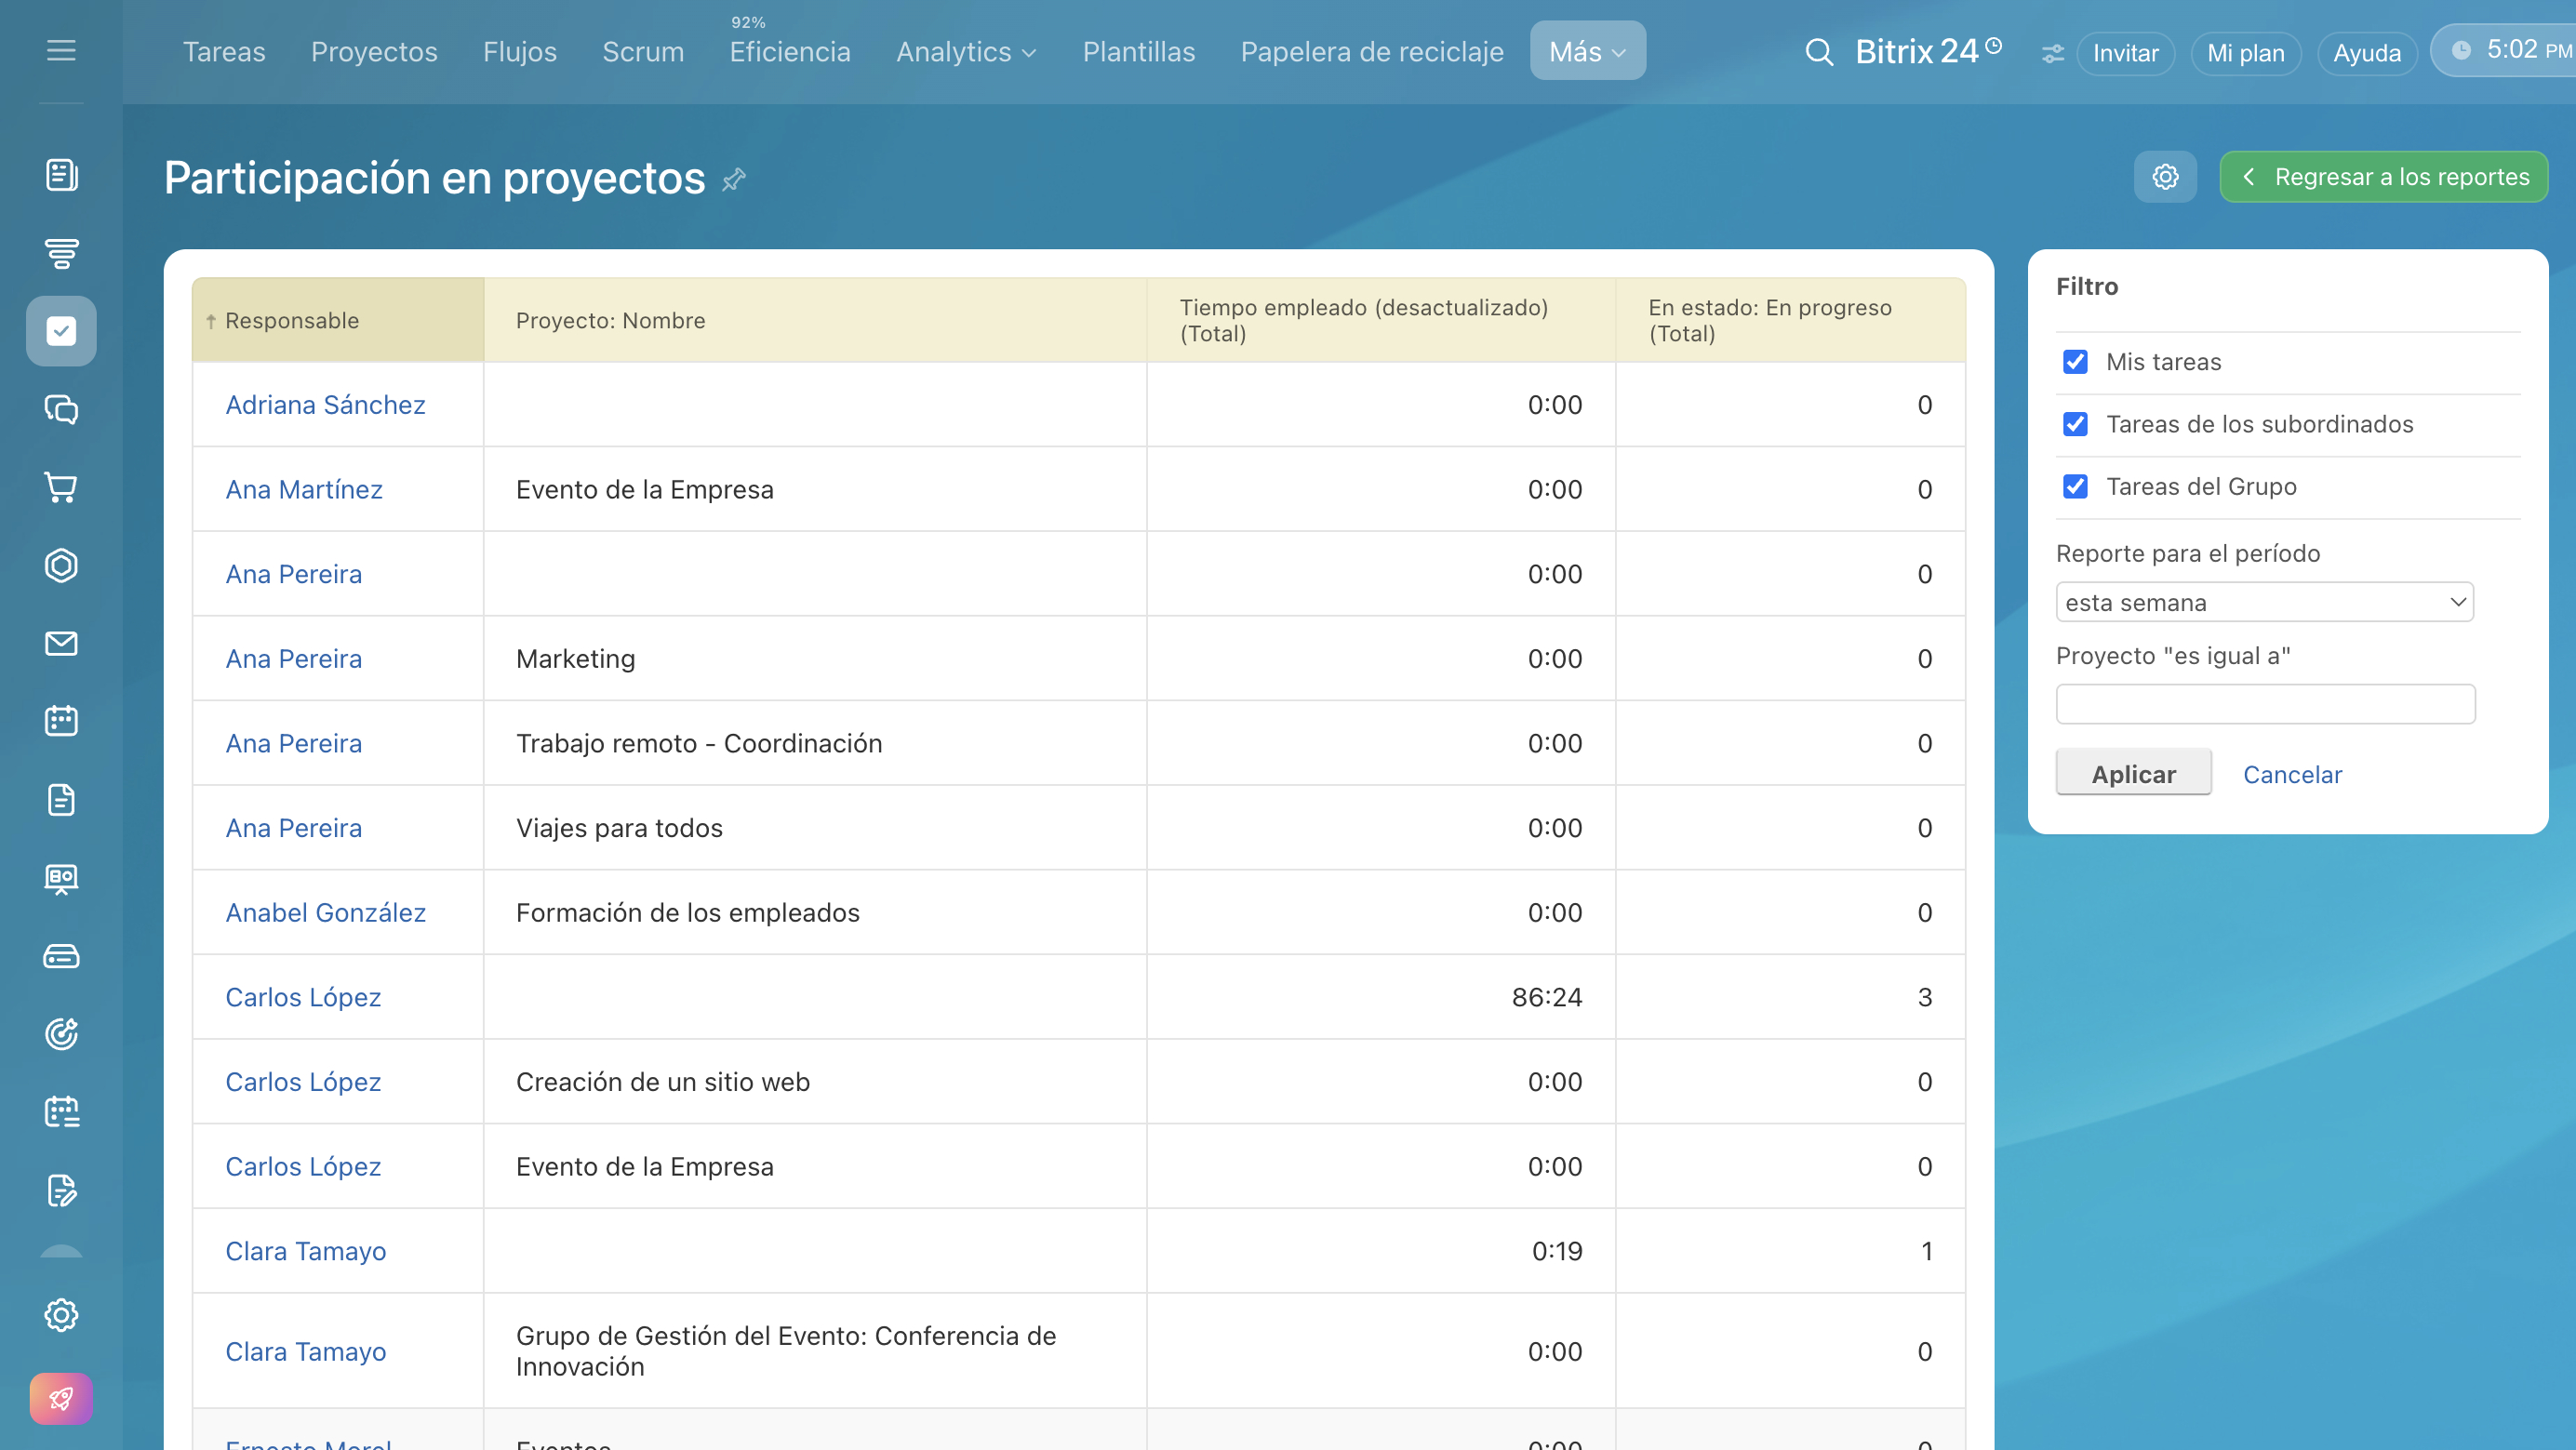This screenshot has width=2576, height=1450.
Task: Expand the Analytics menu
Action: pyautogui.click(x=966, y=52)
